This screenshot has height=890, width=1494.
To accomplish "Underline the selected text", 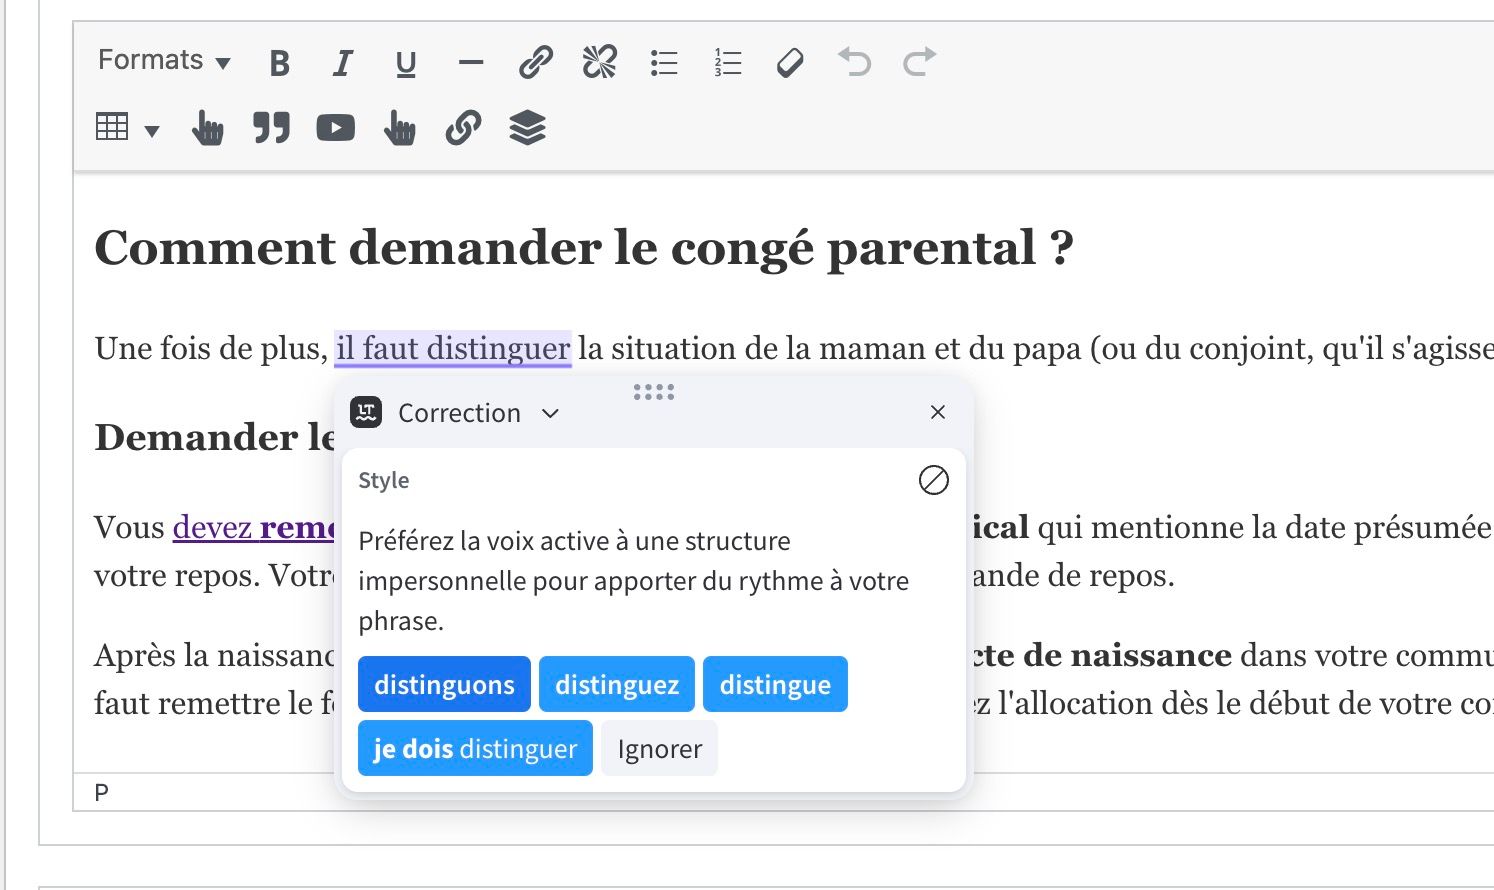I will [404, 62].
